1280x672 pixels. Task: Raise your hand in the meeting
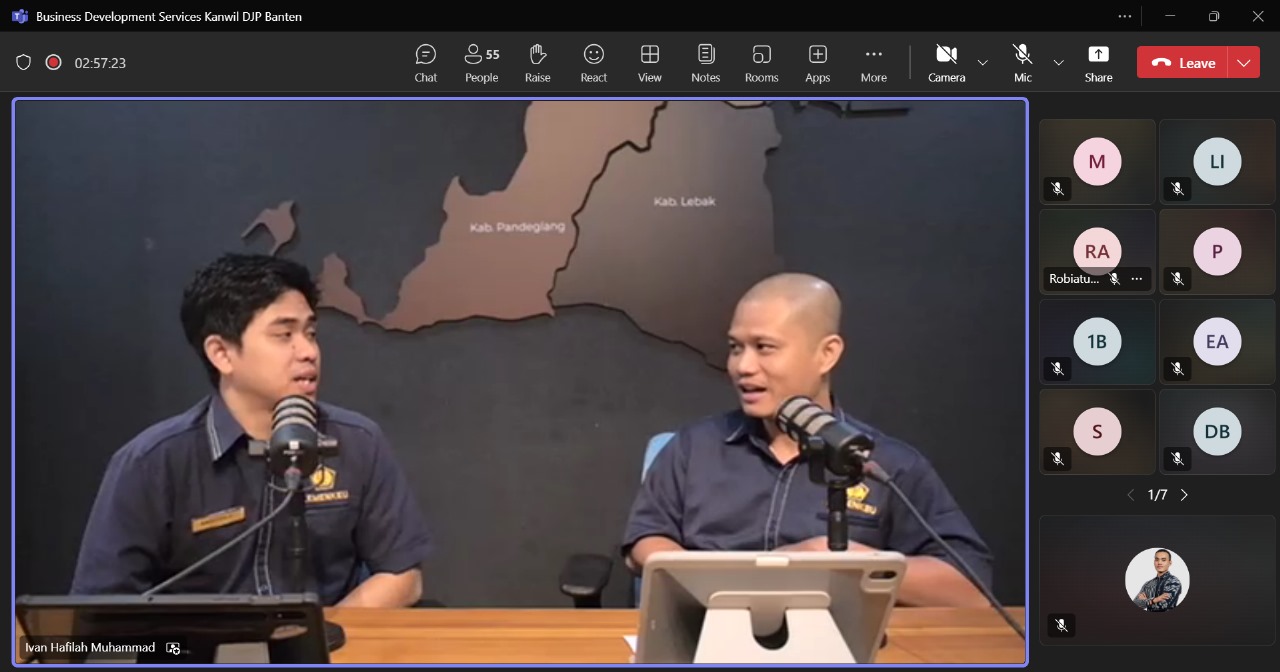(x=538, y=62)
